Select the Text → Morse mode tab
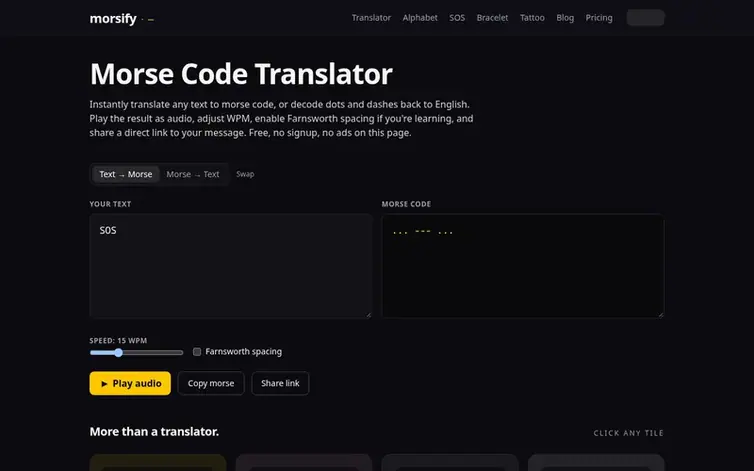The height and width of the screenshot is (471, 754). [126, 174]
